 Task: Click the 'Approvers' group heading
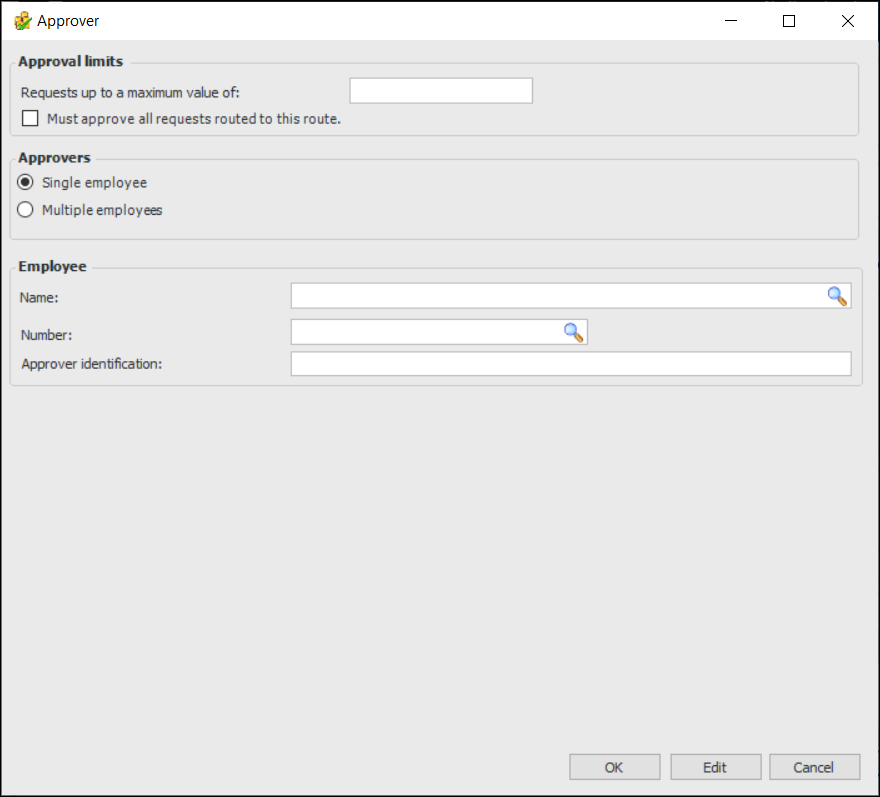tap(54, 158)
